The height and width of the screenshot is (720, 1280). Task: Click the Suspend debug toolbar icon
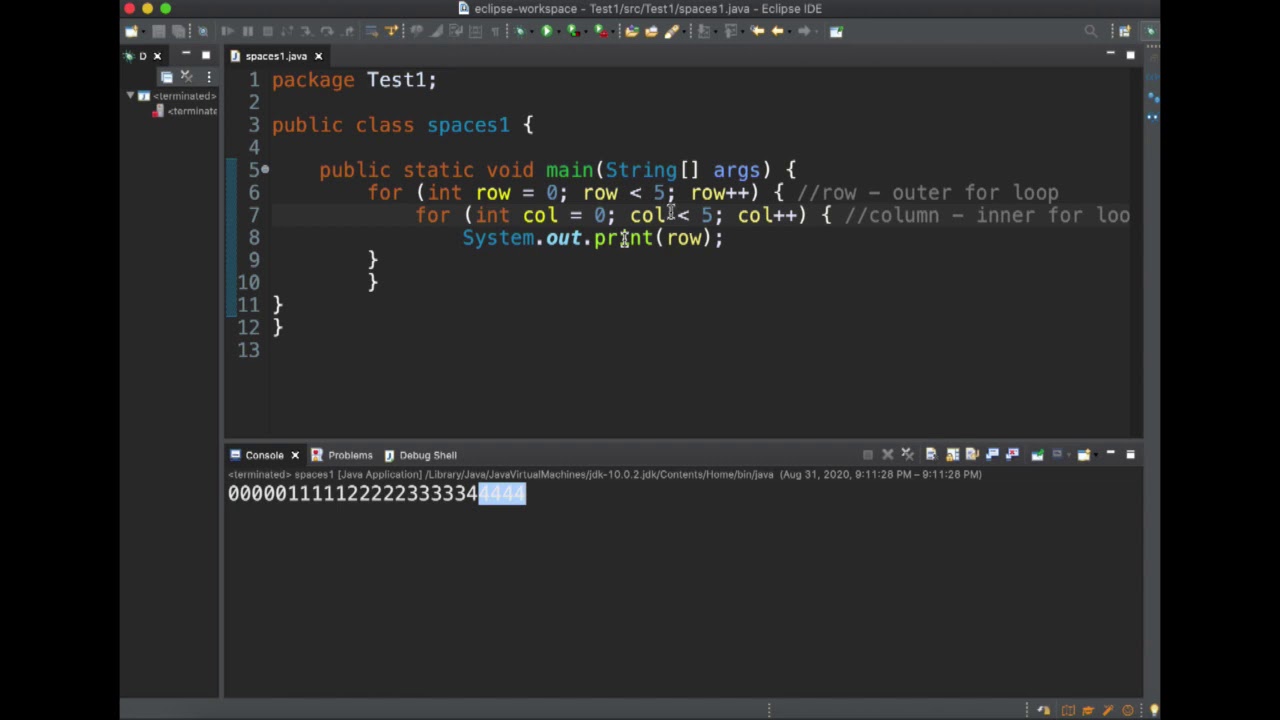[x=248, y=31]
